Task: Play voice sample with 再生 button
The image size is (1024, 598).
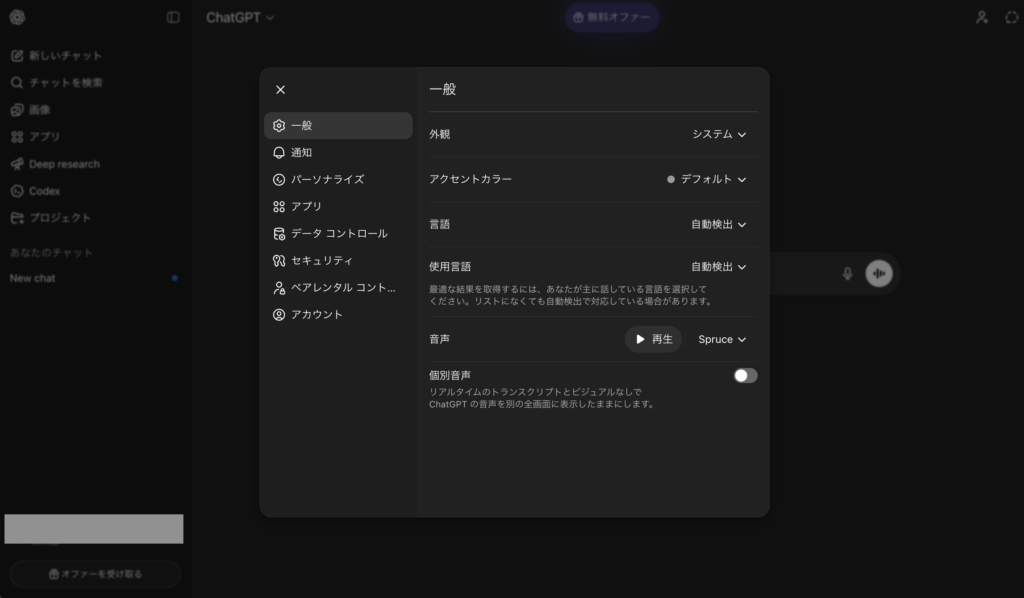Action: pos(653,340)
